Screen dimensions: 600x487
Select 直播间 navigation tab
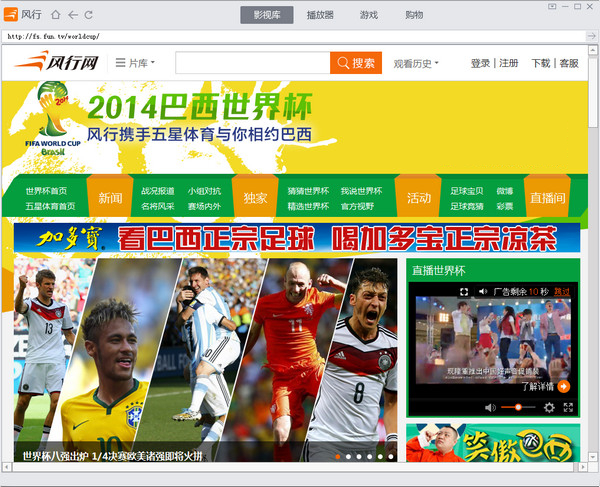coord(548,198)
